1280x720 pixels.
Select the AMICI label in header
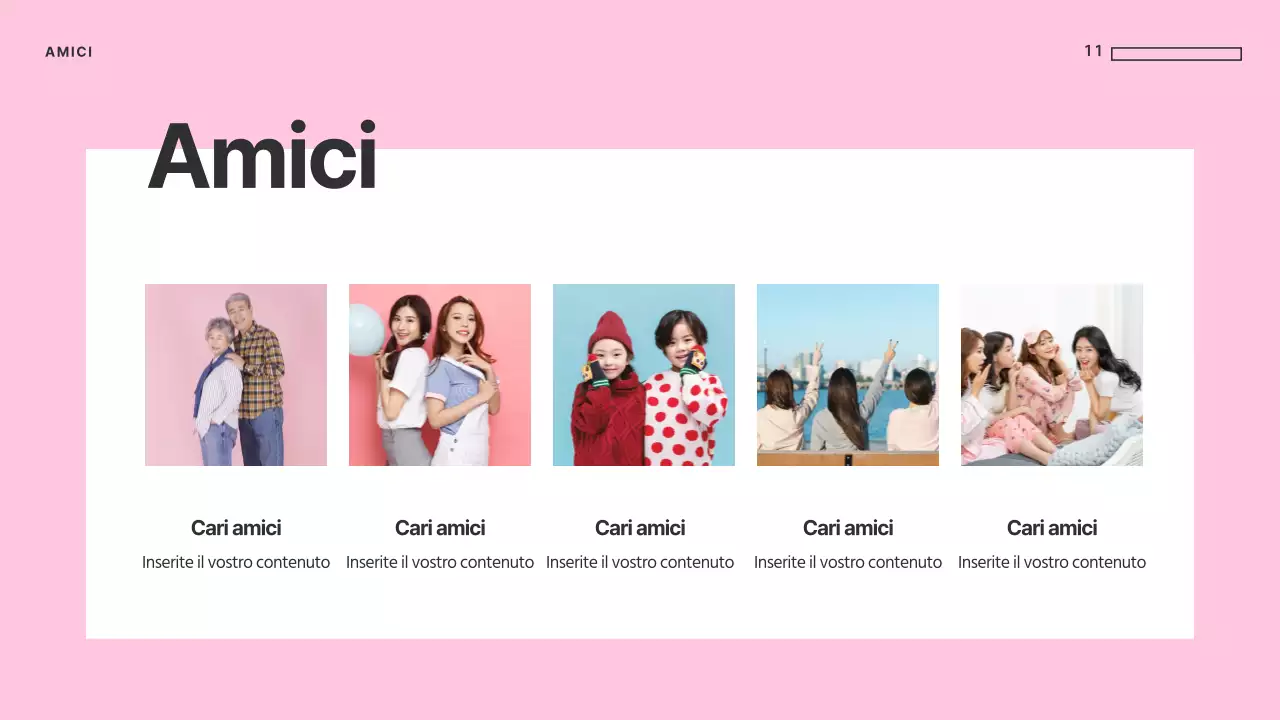click(x=69, y=52)
